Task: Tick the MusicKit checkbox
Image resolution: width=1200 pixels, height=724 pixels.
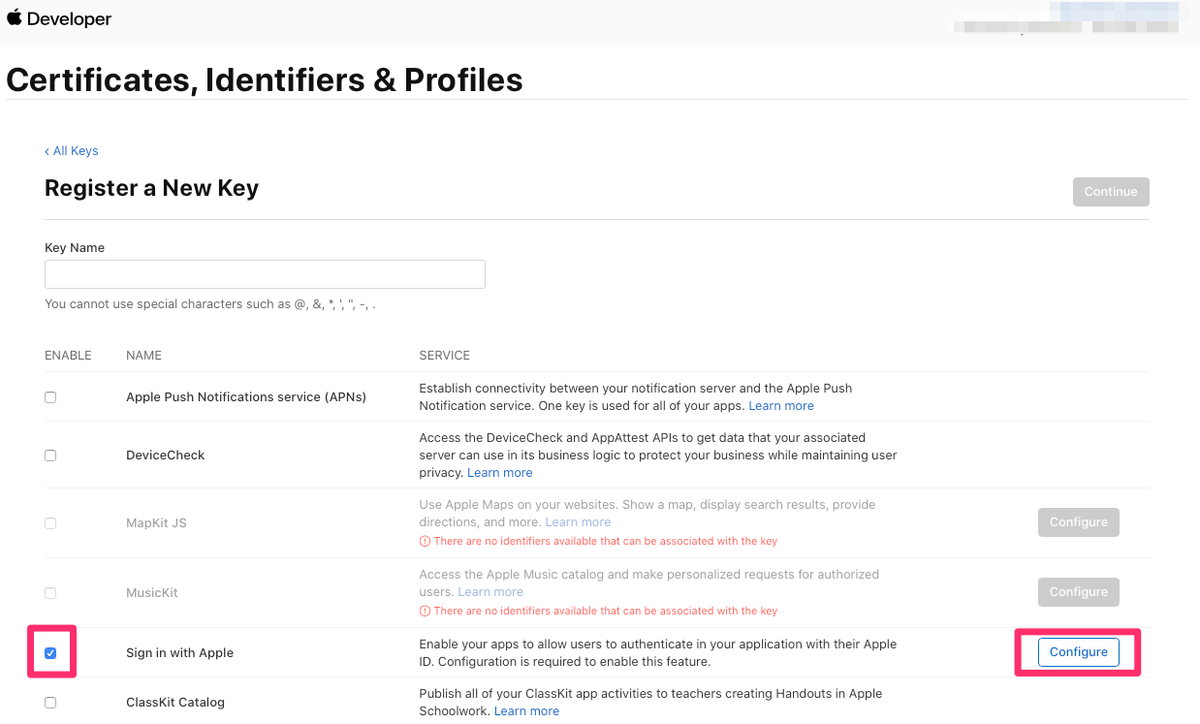Action: (51, 593)
